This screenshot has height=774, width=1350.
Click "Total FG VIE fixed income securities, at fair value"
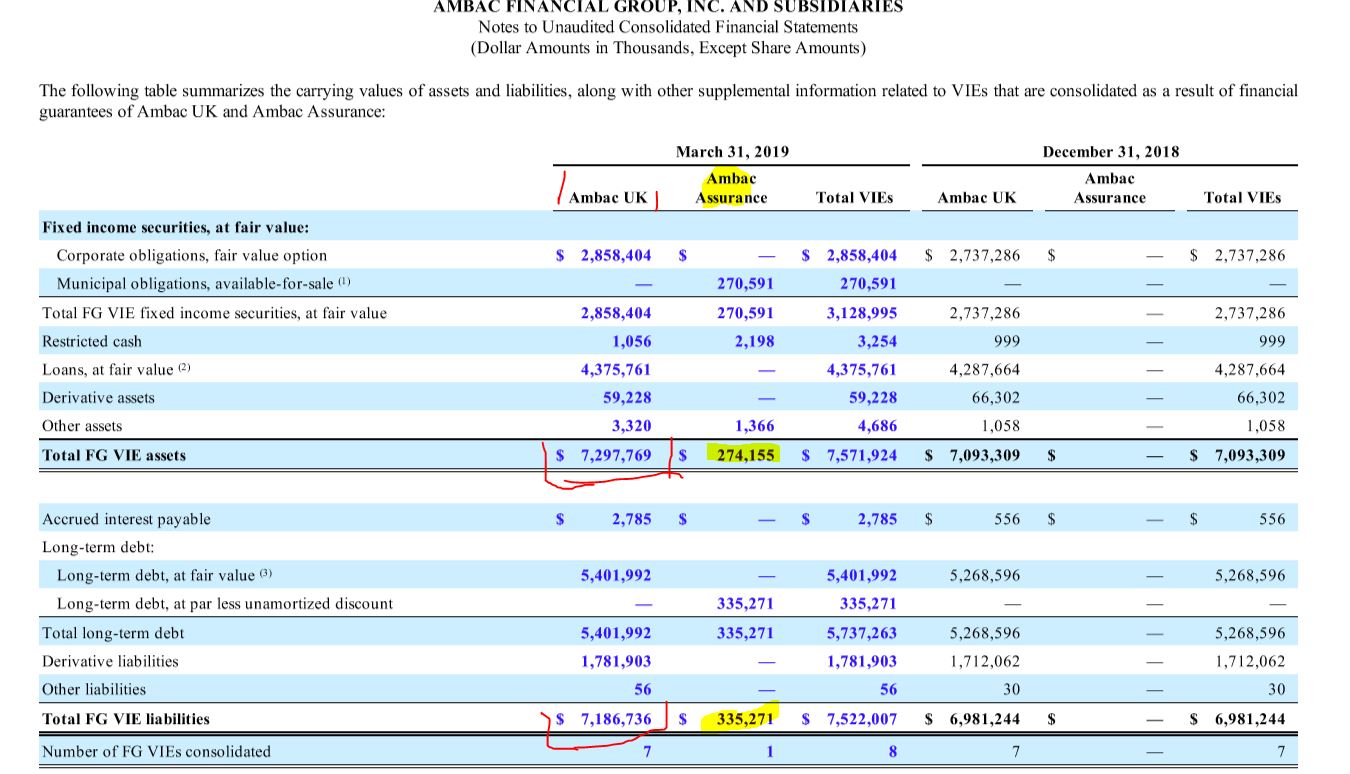214,313
